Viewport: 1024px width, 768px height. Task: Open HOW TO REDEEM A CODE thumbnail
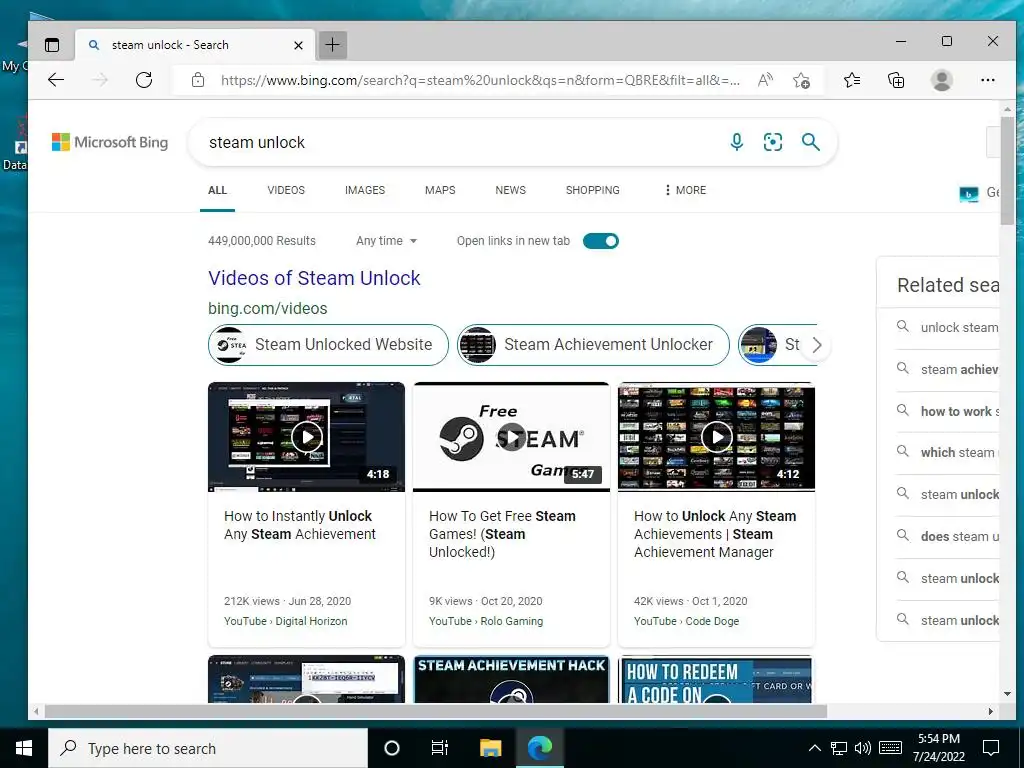pyautogui.click(x=716, y=679)
